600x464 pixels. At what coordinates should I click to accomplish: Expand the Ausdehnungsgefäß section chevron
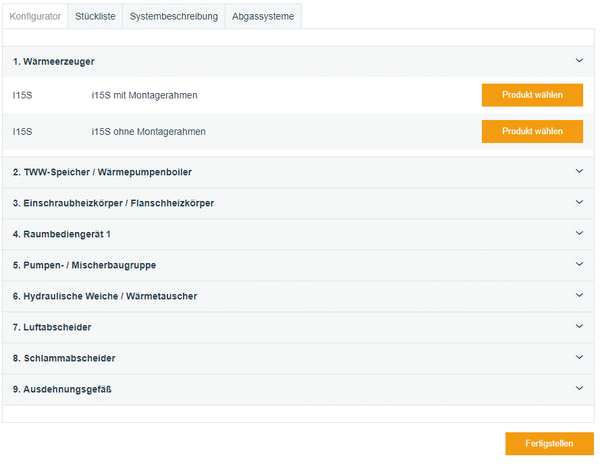pos(579,388)
